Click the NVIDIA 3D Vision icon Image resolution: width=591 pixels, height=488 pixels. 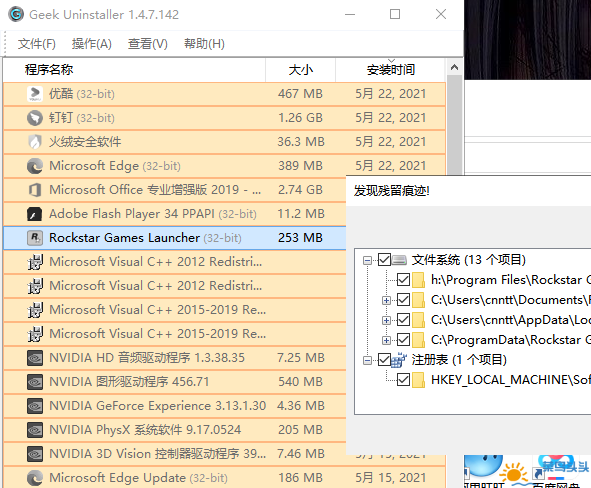pyautogui.click(x=35, y=454)
